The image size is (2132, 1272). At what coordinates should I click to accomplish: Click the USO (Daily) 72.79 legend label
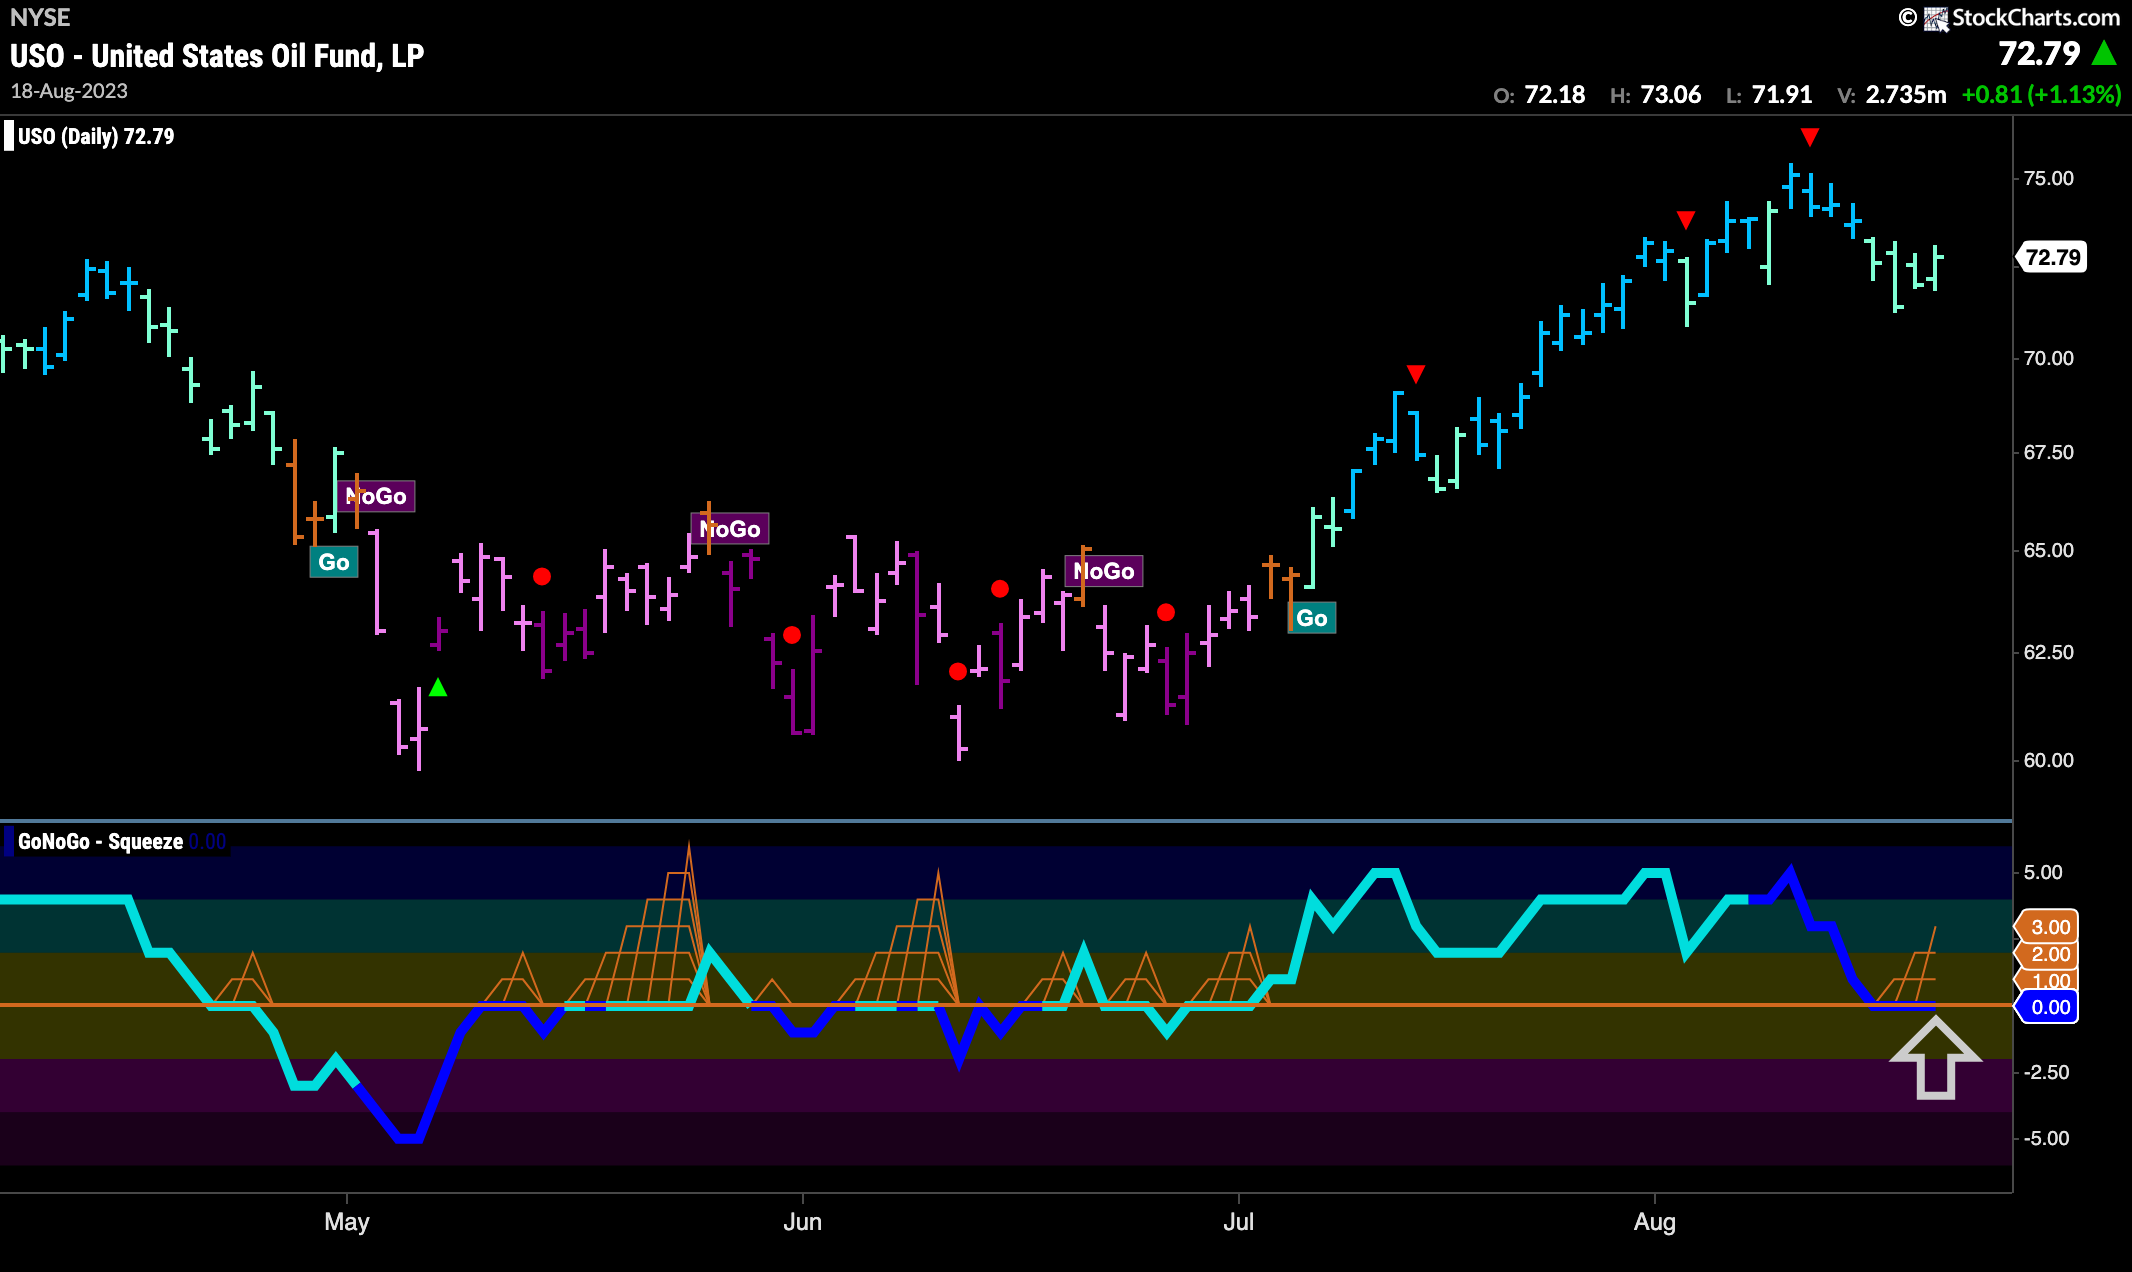pos(96,136)
